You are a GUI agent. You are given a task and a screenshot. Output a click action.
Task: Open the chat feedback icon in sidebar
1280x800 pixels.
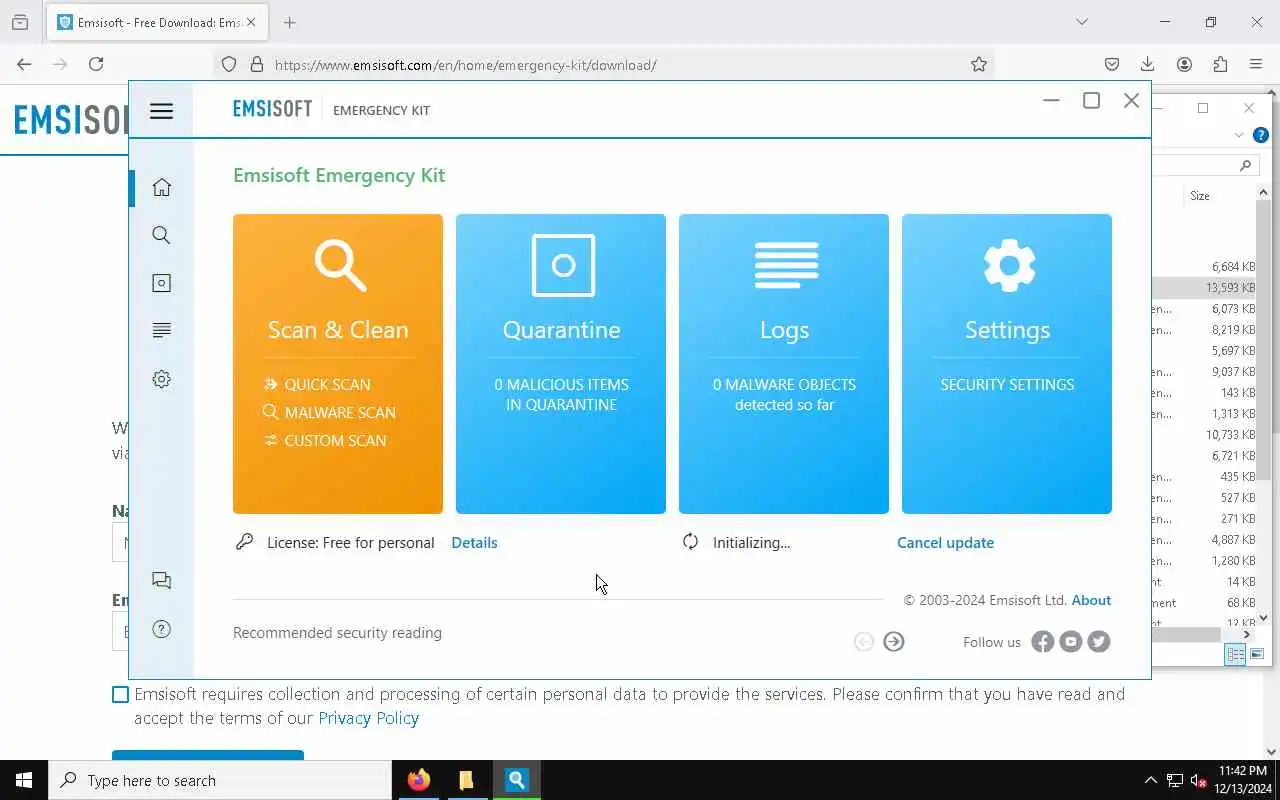(x=161, y=581)
